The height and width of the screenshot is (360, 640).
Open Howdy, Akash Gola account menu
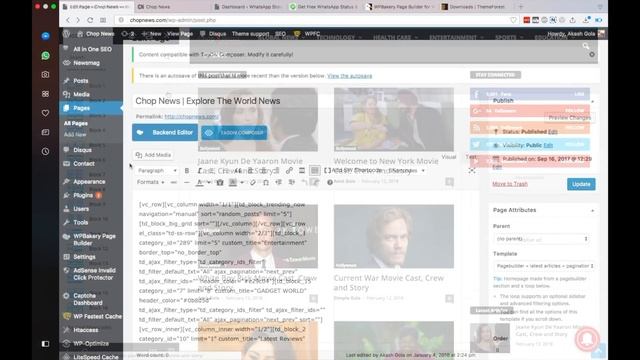pos(576,34)
